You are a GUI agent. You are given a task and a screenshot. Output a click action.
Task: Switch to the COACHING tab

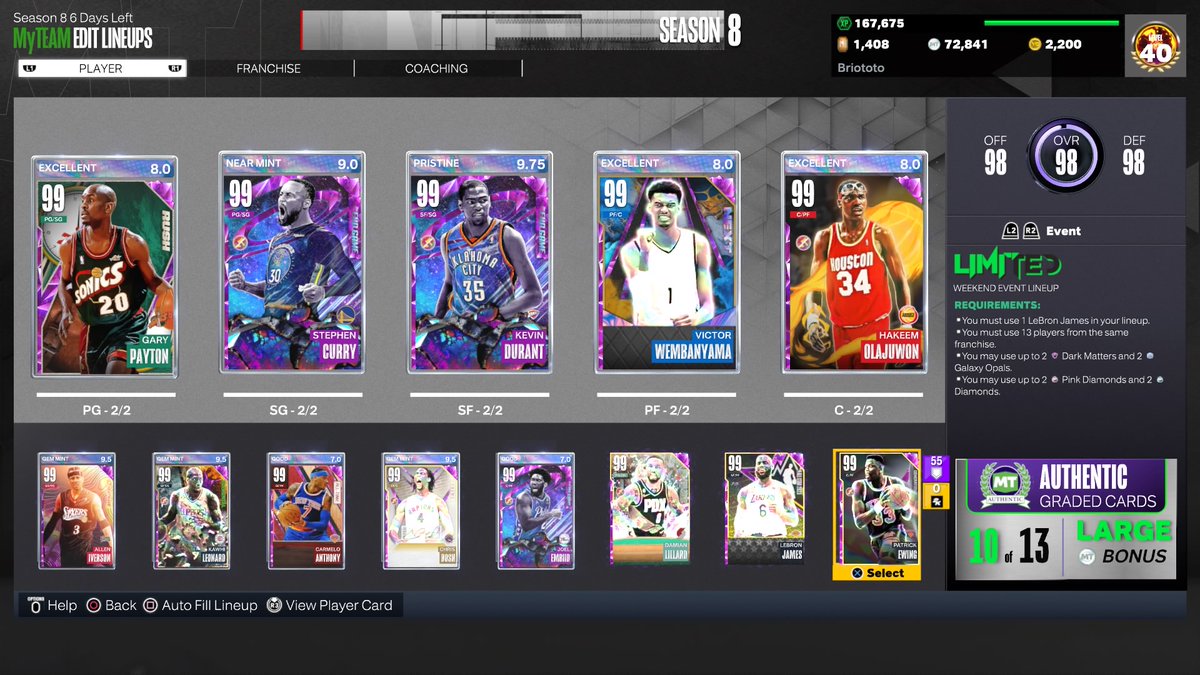click(x=438, y=68)
